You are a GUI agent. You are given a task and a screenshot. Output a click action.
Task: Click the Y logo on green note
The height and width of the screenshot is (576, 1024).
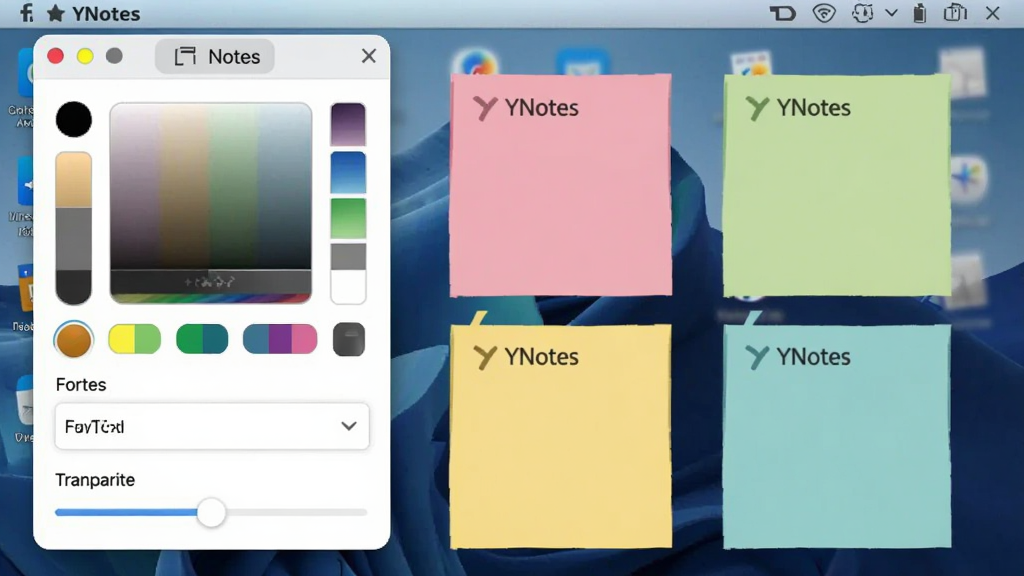tap(758, 108)
